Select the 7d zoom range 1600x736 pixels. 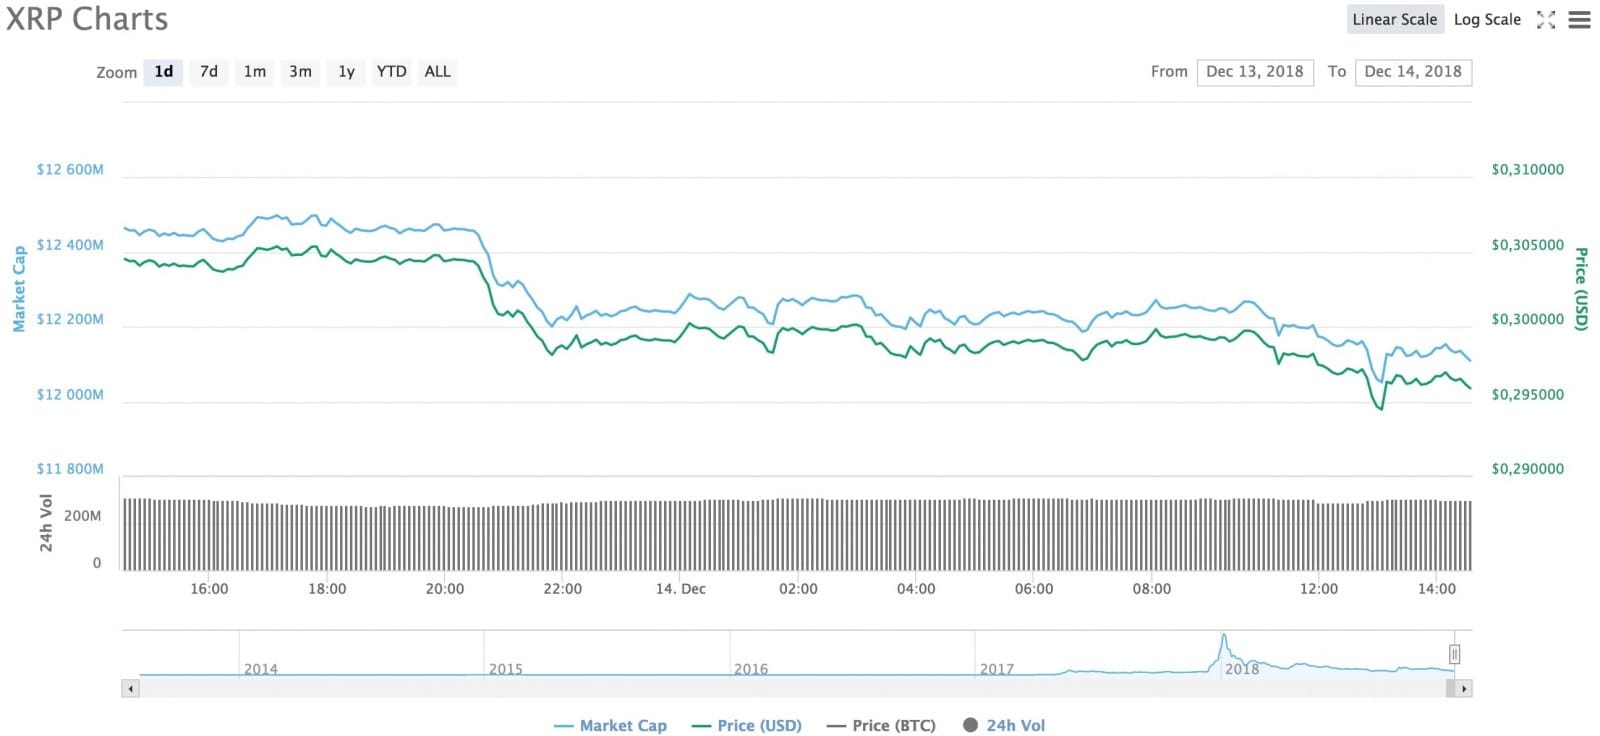coord(209,72)
